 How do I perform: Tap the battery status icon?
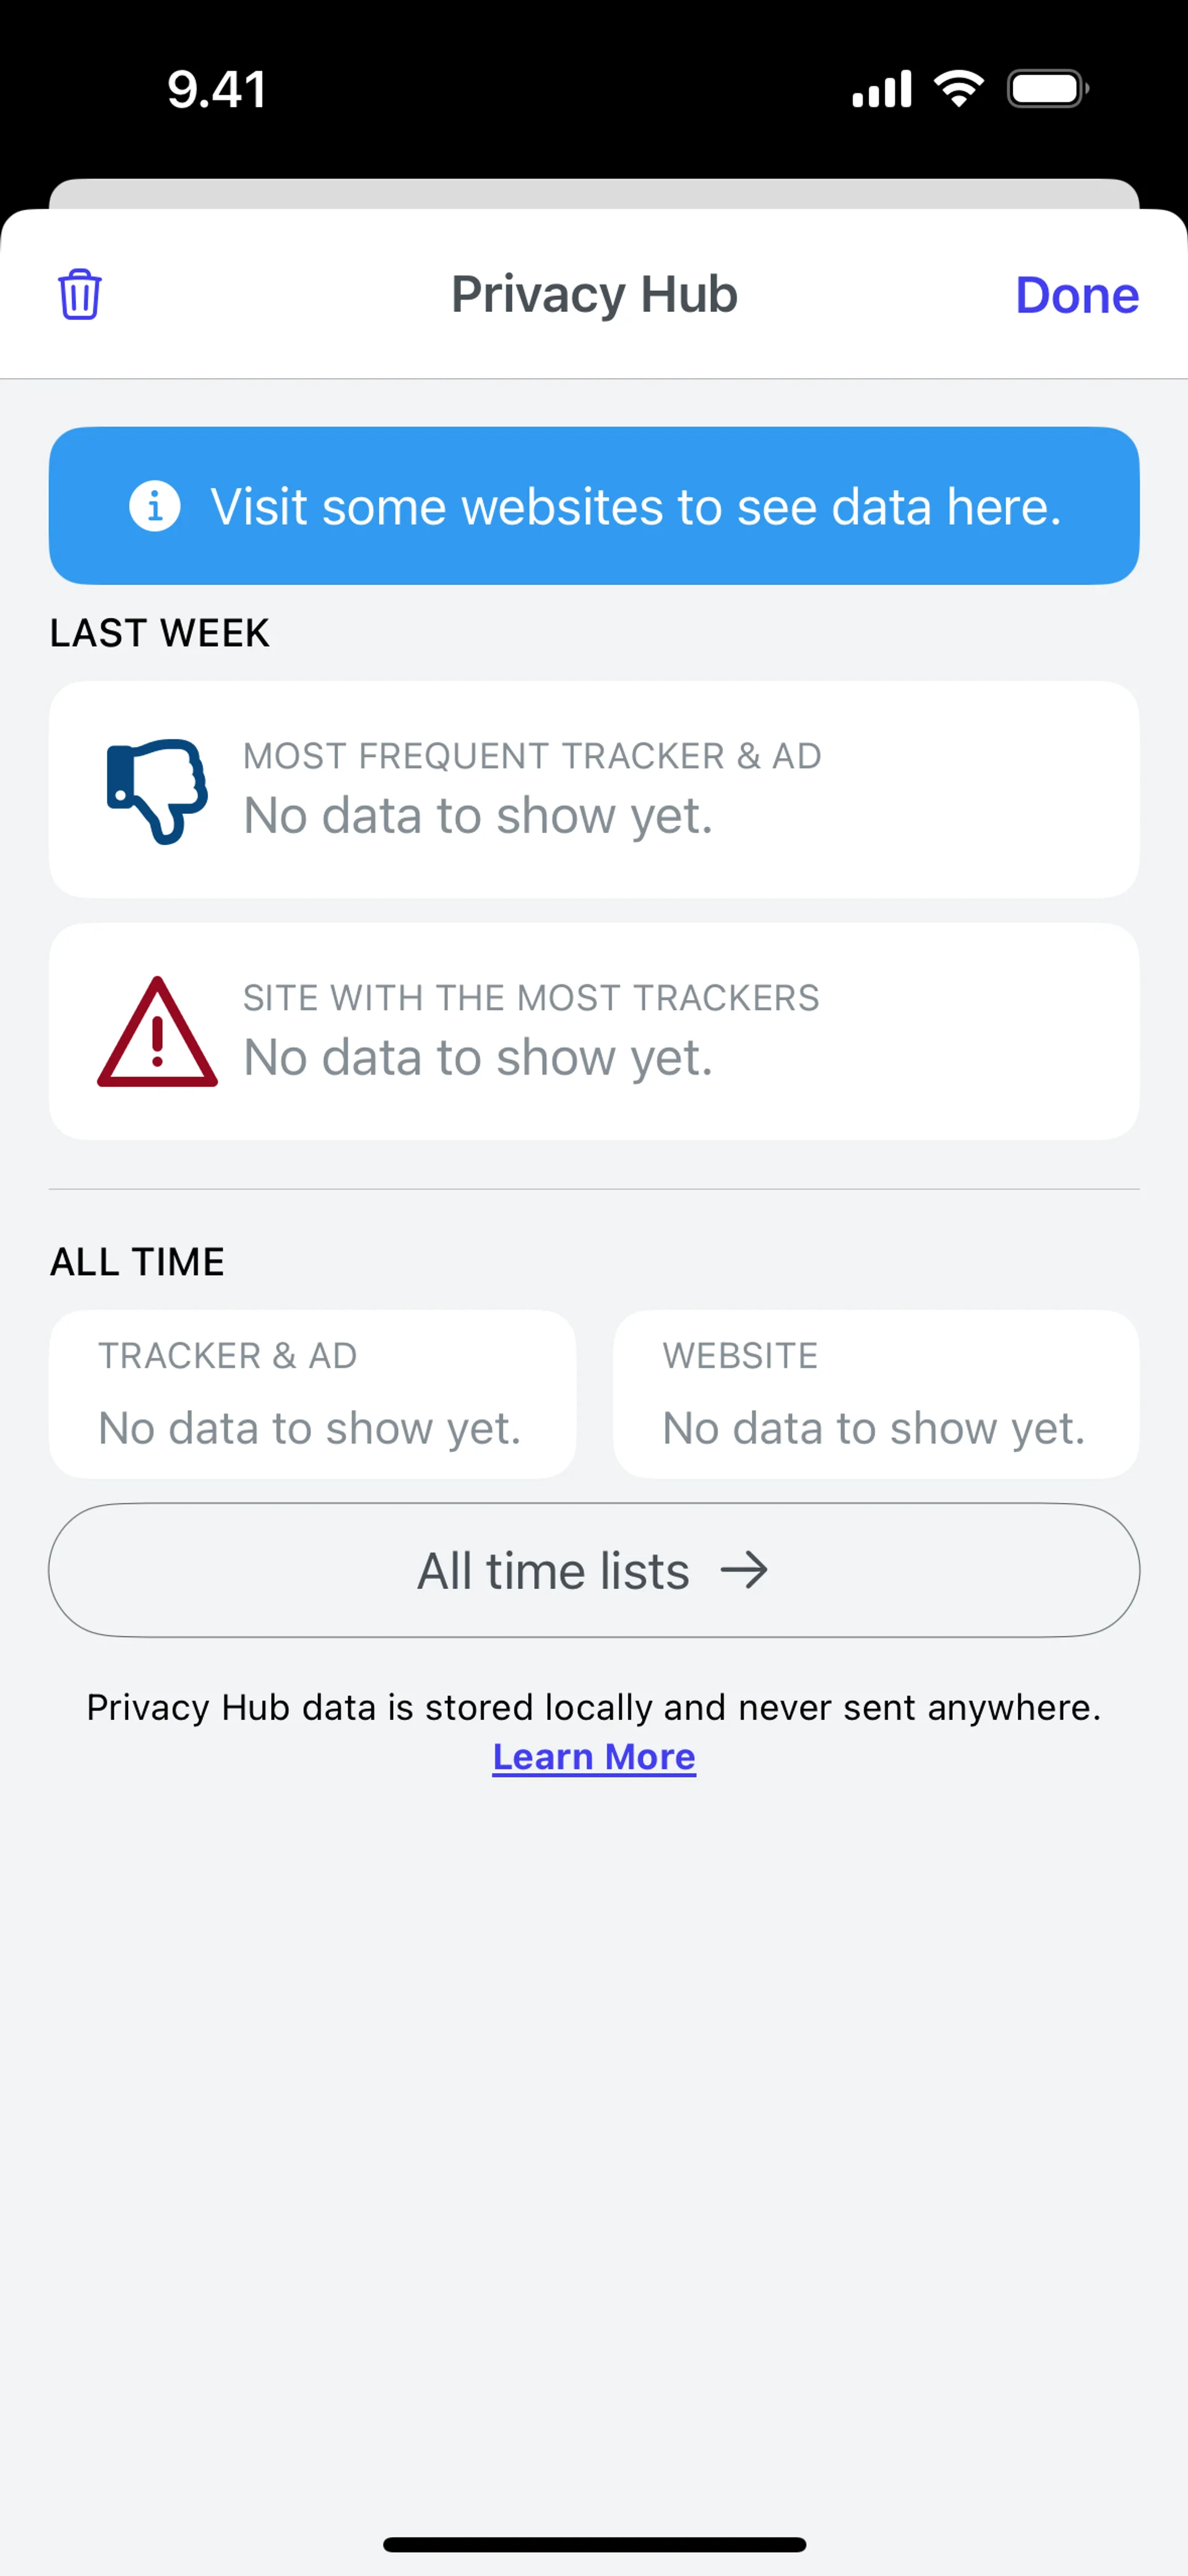(1048, 89)
